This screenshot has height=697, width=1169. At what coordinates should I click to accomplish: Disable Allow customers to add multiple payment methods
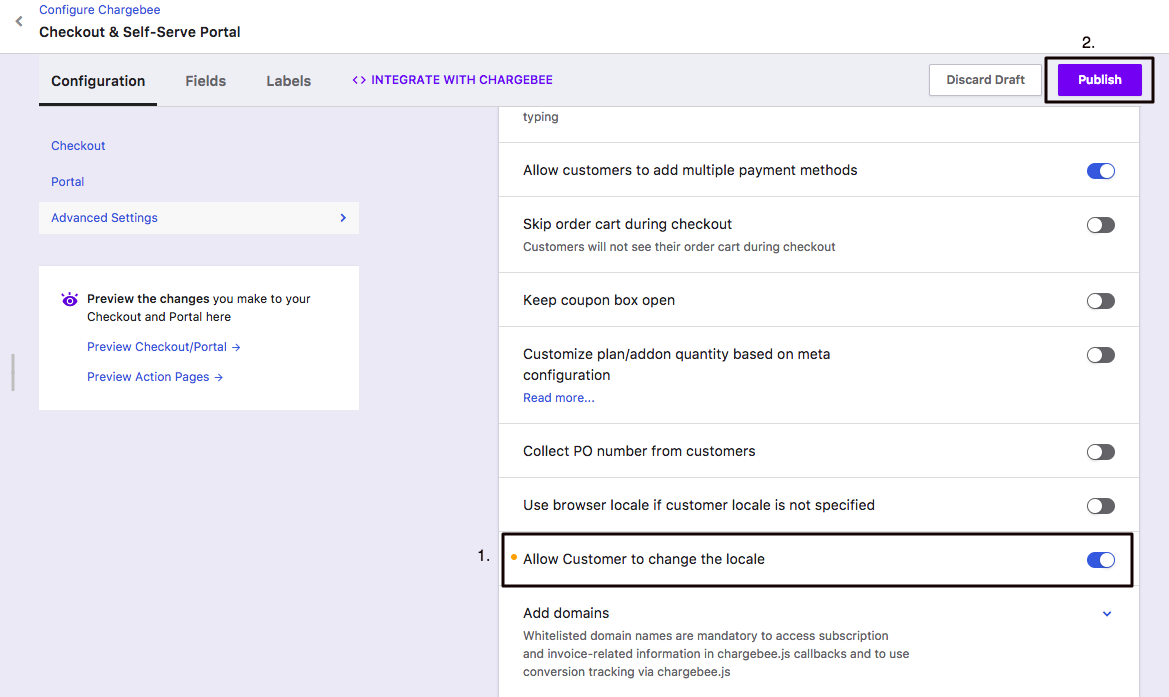(1101, 170)
